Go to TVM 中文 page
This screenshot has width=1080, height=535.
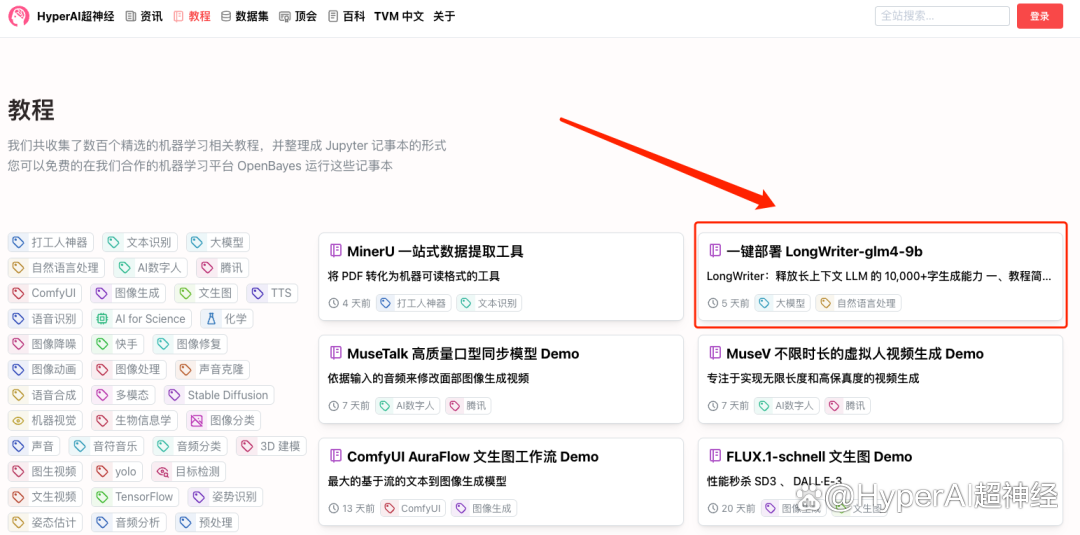point(399,16)
